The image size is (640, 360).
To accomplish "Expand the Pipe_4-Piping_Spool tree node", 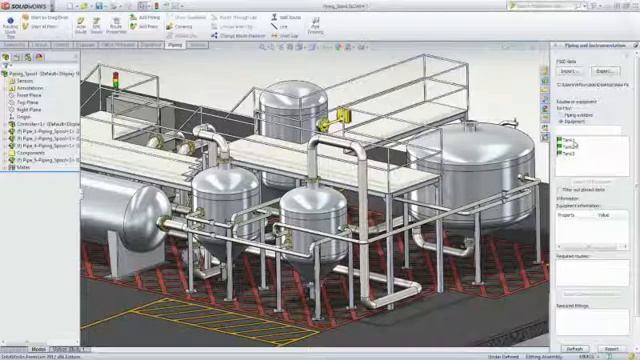I will tap(5, 146).
